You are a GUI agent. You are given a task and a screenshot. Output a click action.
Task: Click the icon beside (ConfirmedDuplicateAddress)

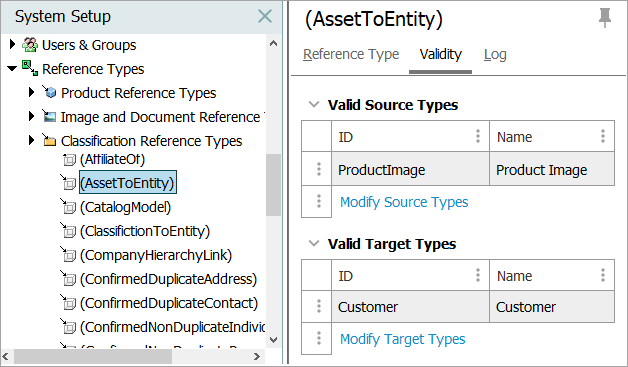tap(69, 279)
